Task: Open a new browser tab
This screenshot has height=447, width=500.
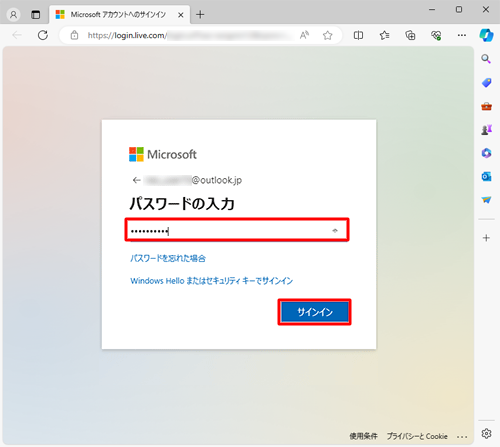Action: tap(200, 15)
